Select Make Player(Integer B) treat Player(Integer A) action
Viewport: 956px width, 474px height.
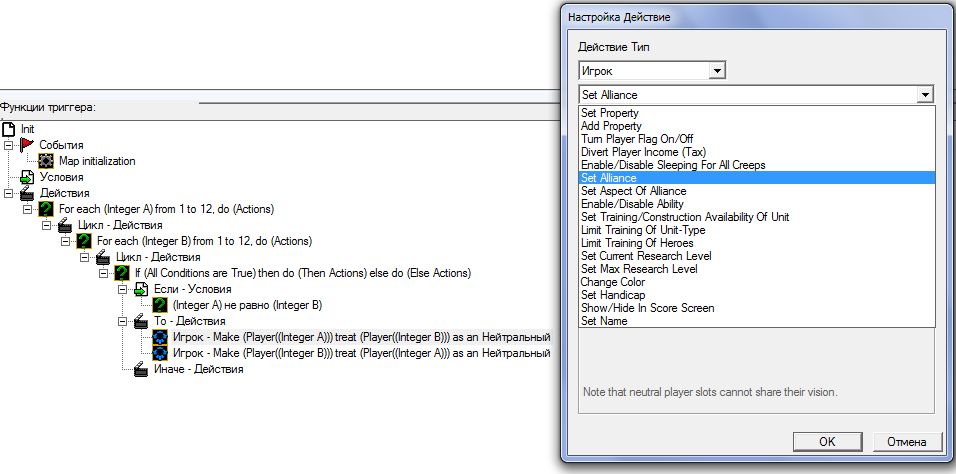click(x=362, y=353)
